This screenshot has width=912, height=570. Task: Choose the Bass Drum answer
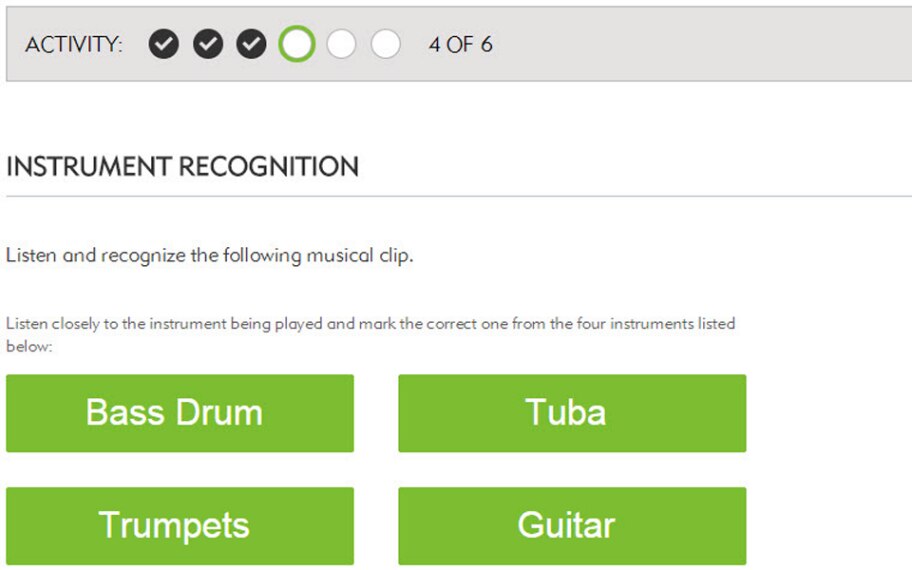180,413
